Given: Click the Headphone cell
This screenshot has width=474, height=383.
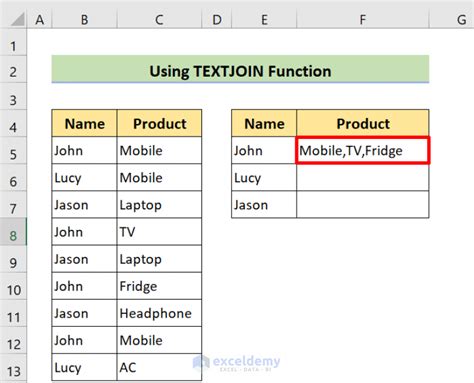Looking at the screenshot, I should click(159, 313).
